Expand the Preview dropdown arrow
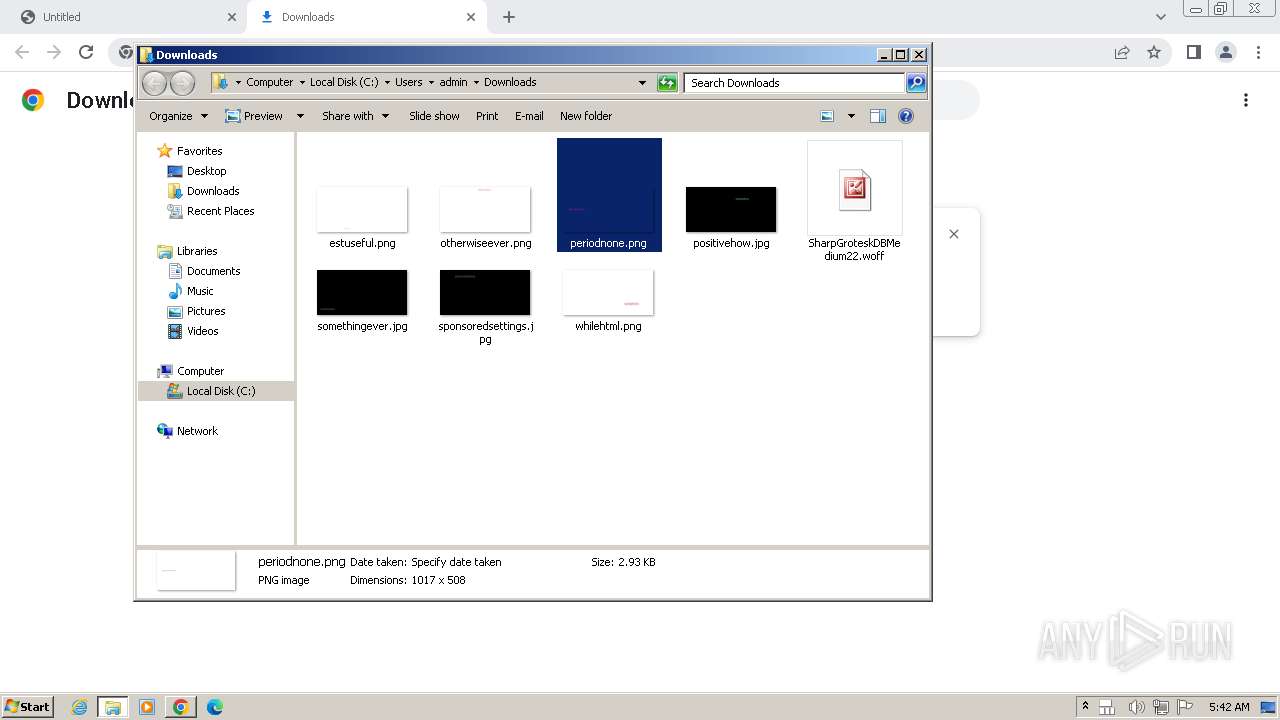 click(x=299, y=116)
